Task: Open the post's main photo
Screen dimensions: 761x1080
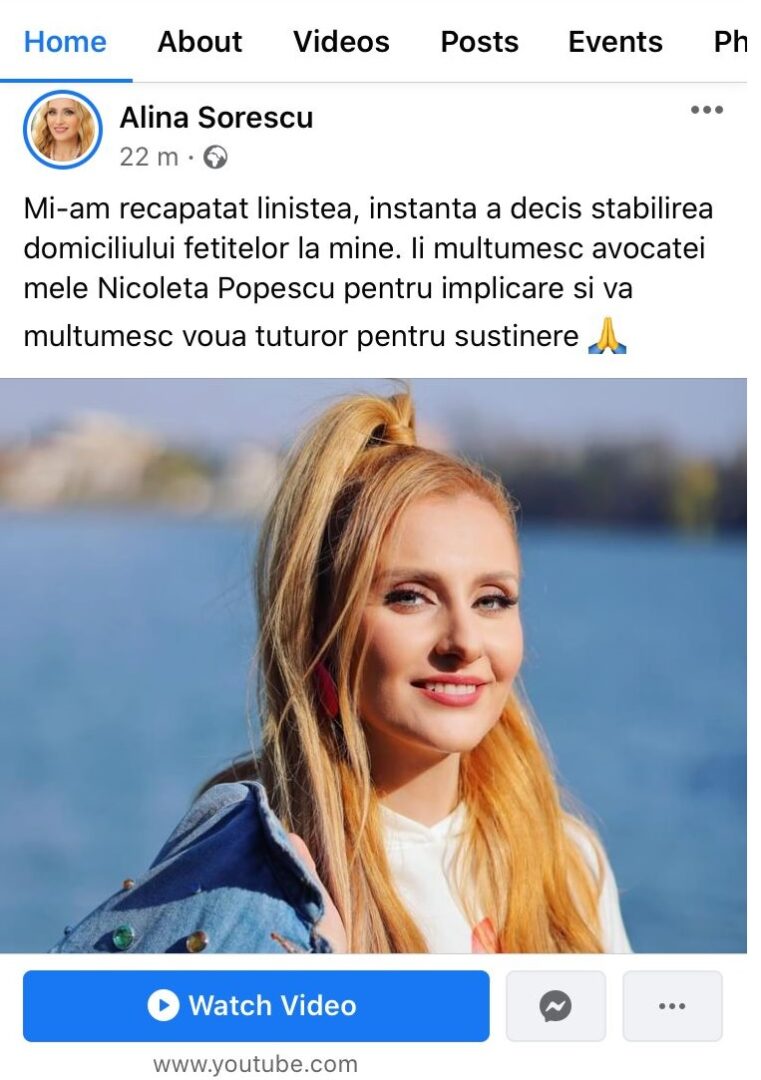Action: coord(373,665)
